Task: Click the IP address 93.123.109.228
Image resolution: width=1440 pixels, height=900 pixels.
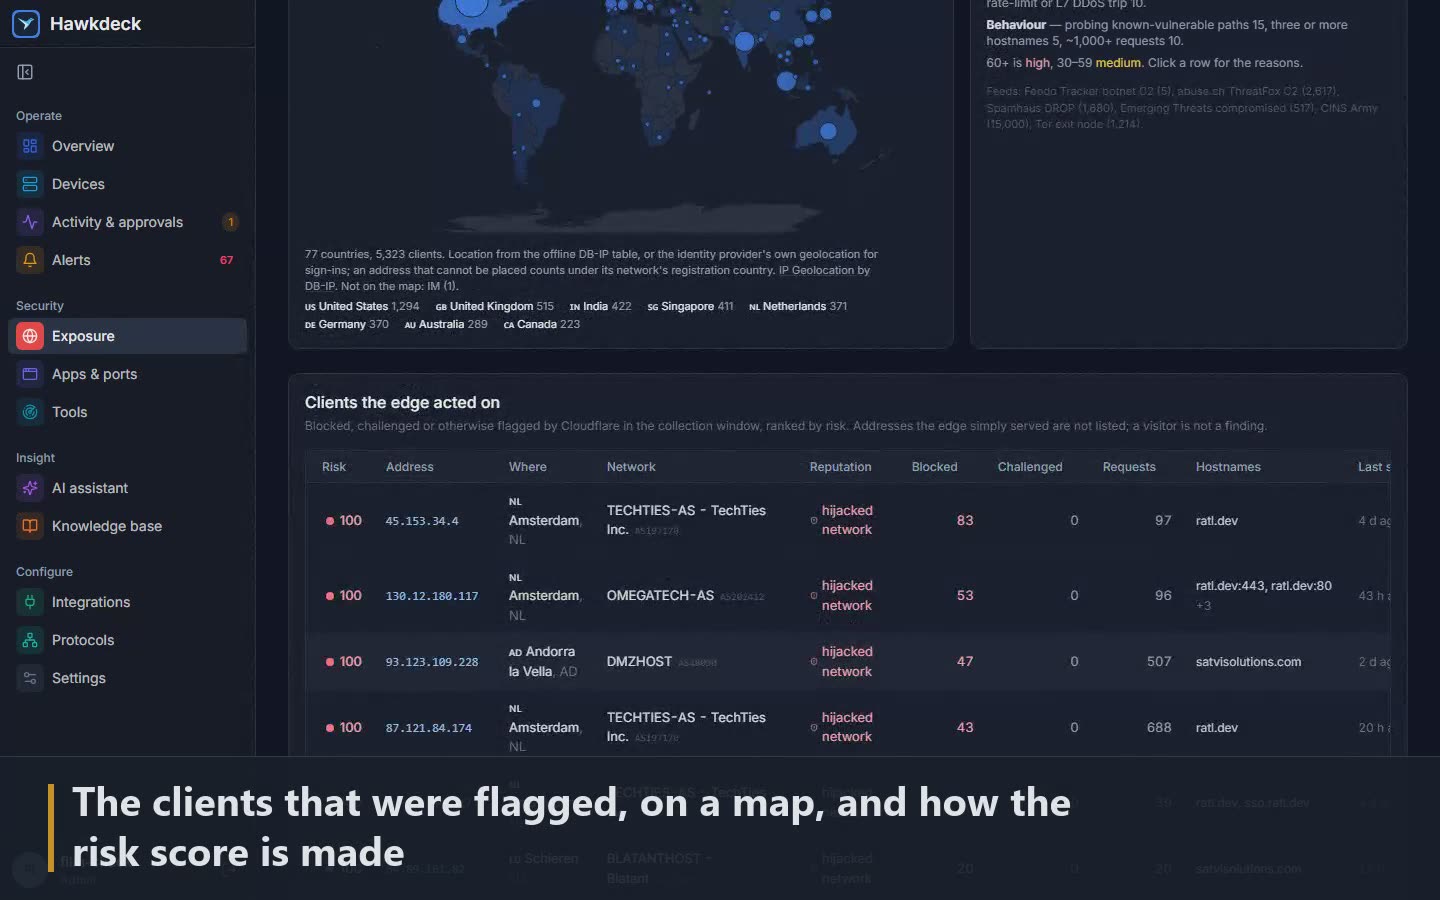Action: click(432, 662)
